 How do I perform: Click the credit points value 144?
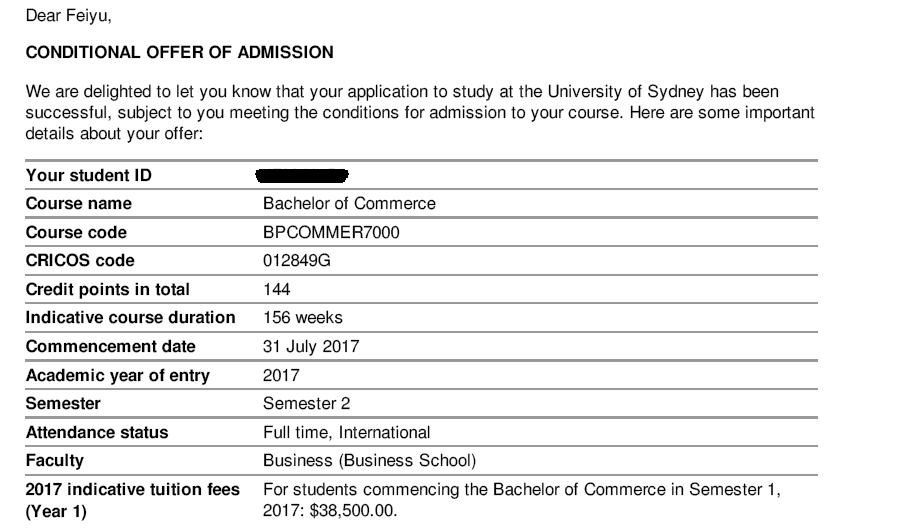coord(276,290)
